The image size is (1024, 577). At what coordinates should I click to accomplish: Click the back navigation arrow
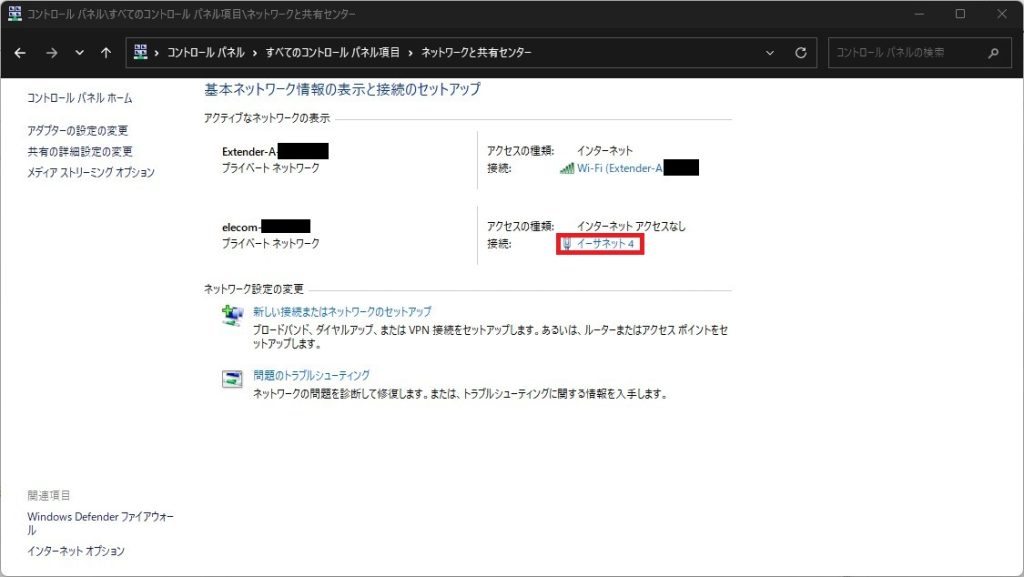20,53
